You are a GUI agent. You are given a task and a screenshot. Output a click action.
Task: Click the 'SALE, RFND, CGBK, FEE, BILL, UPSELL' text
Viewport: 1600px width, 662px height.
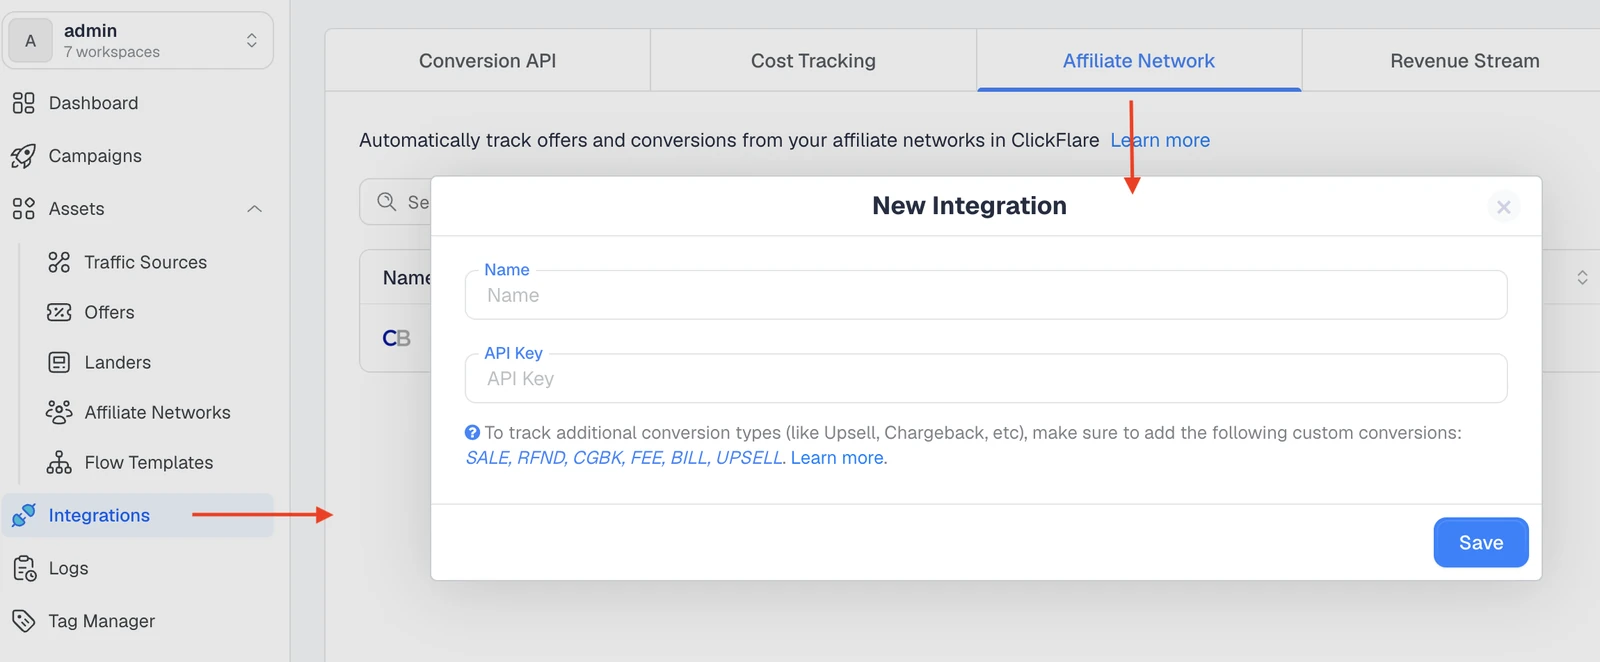[625, 458]
